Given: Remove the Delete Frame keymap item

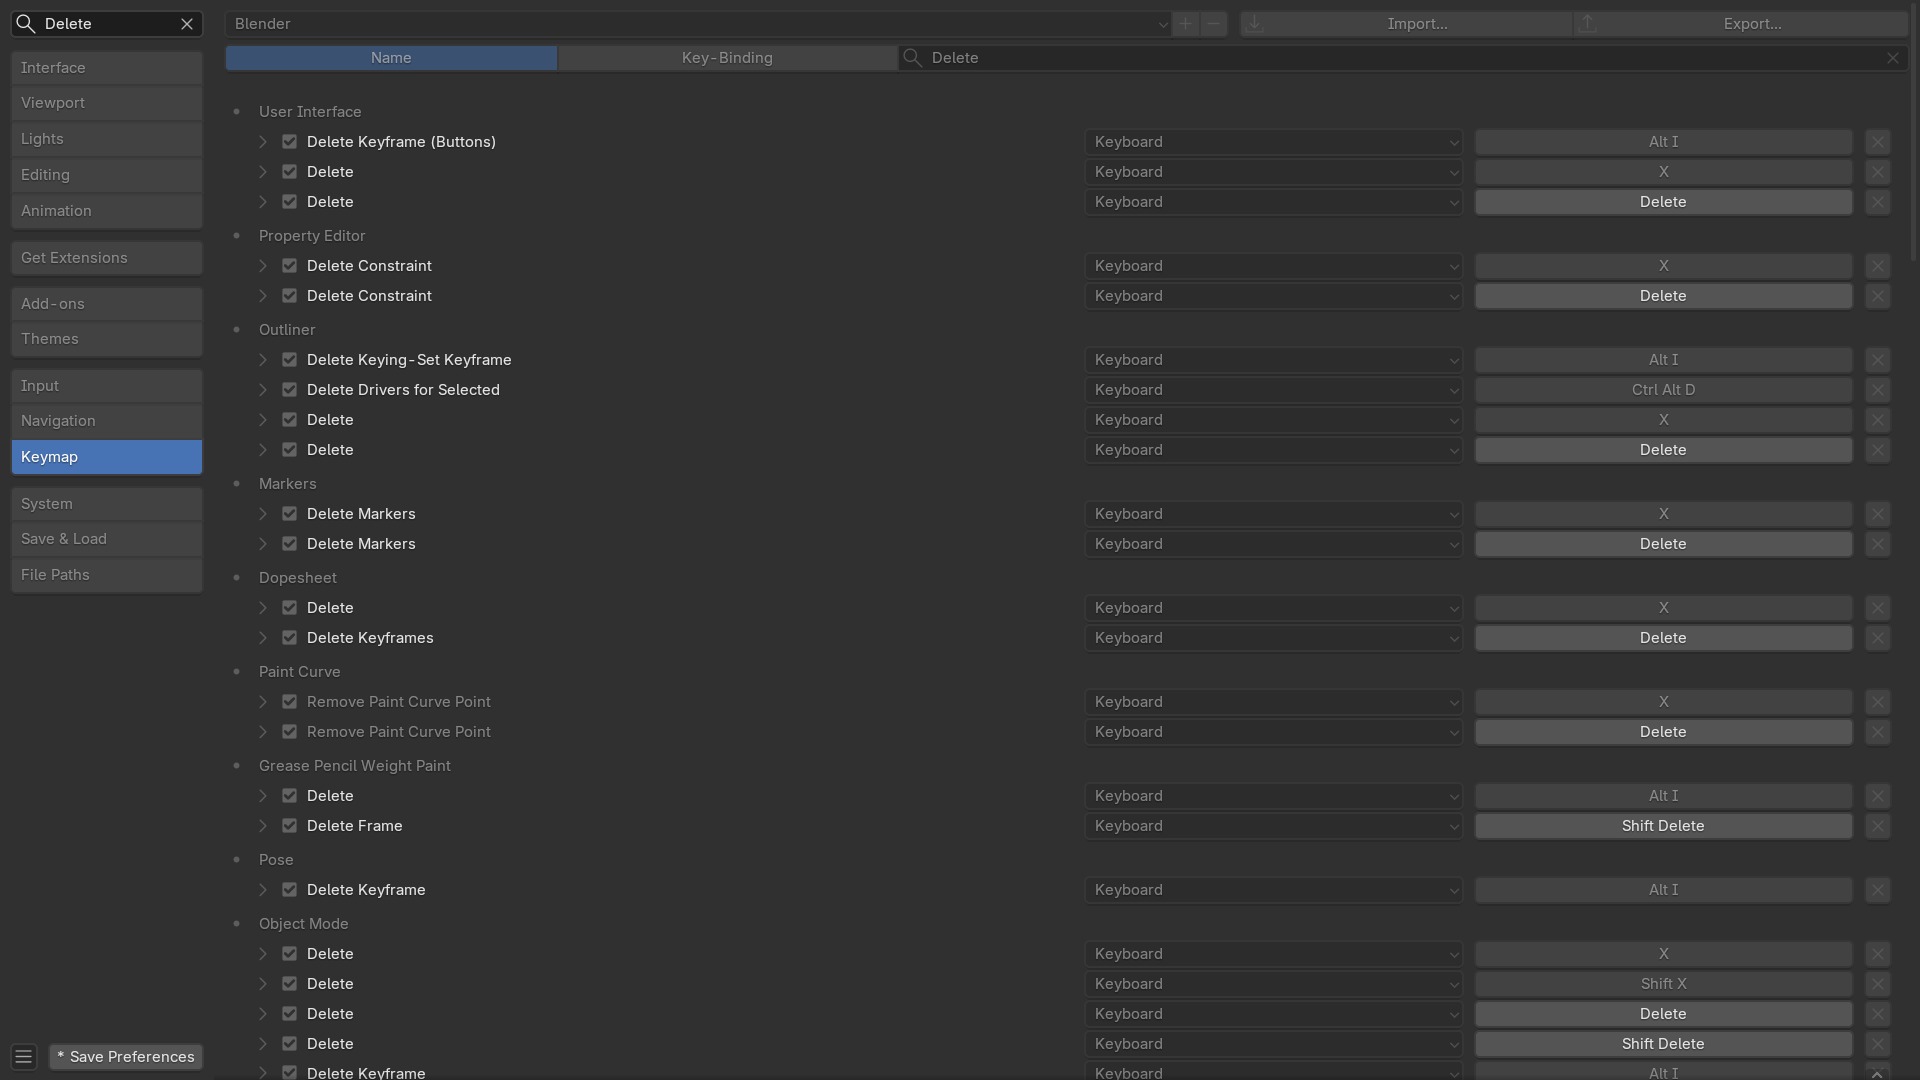Looking at the screenshot, I should click(1877, 826).
